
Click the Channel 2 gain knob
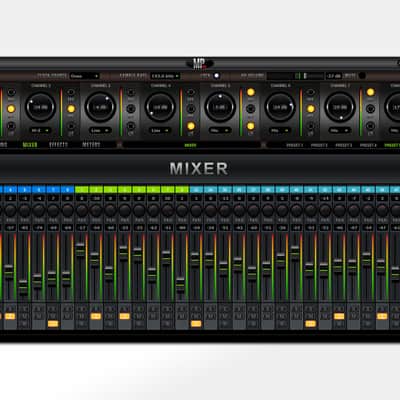pyautogui.click(x=41, y=107)
